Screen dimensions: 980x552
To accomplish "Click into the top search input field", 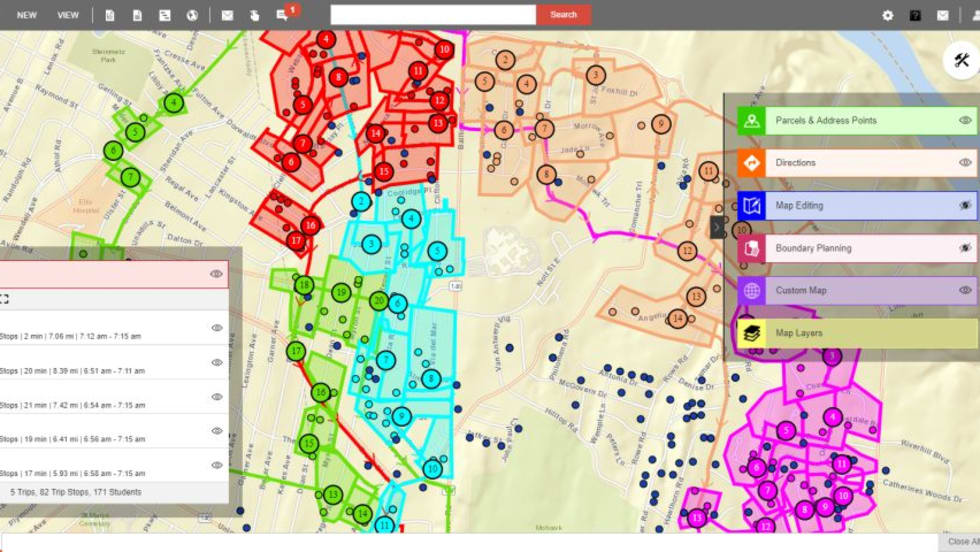I will [x=432, y=15].
